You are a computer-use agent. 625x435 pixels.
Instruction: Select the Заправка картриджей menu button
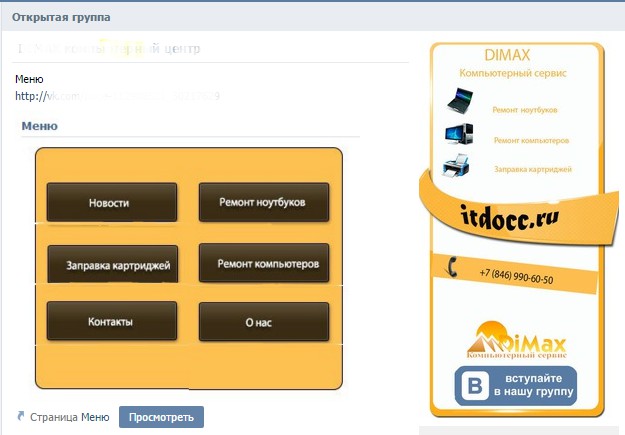point(113,264)
